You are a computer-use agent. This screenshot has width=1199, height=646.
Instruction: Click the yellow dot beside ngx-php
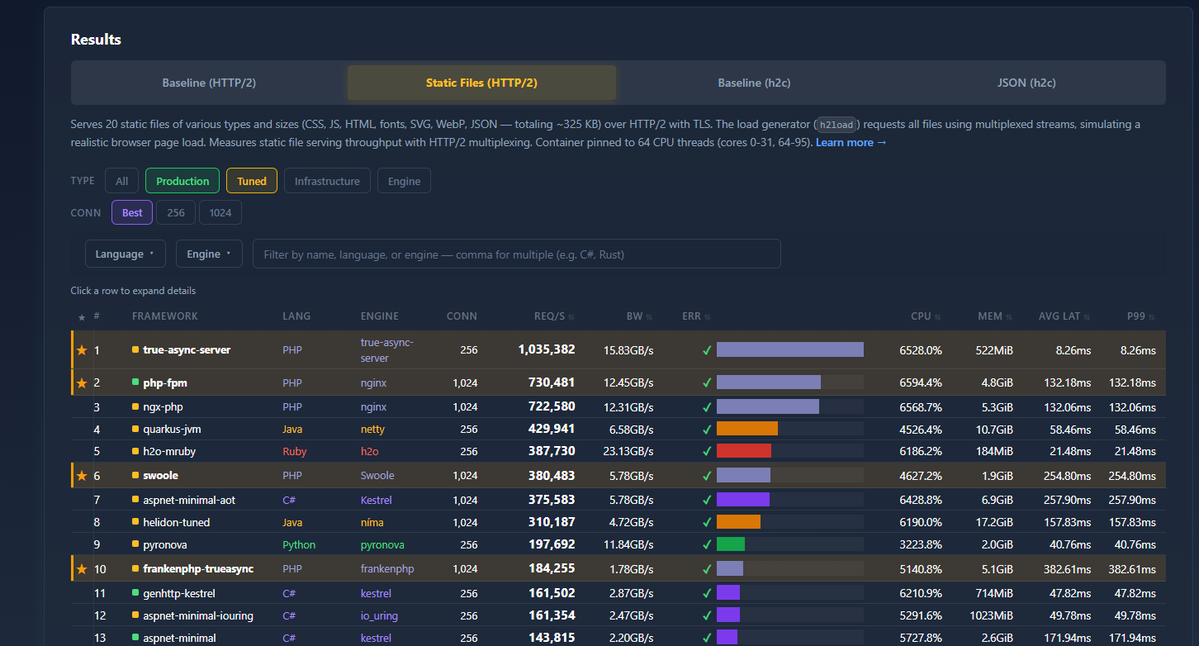[x=135, y=407]
